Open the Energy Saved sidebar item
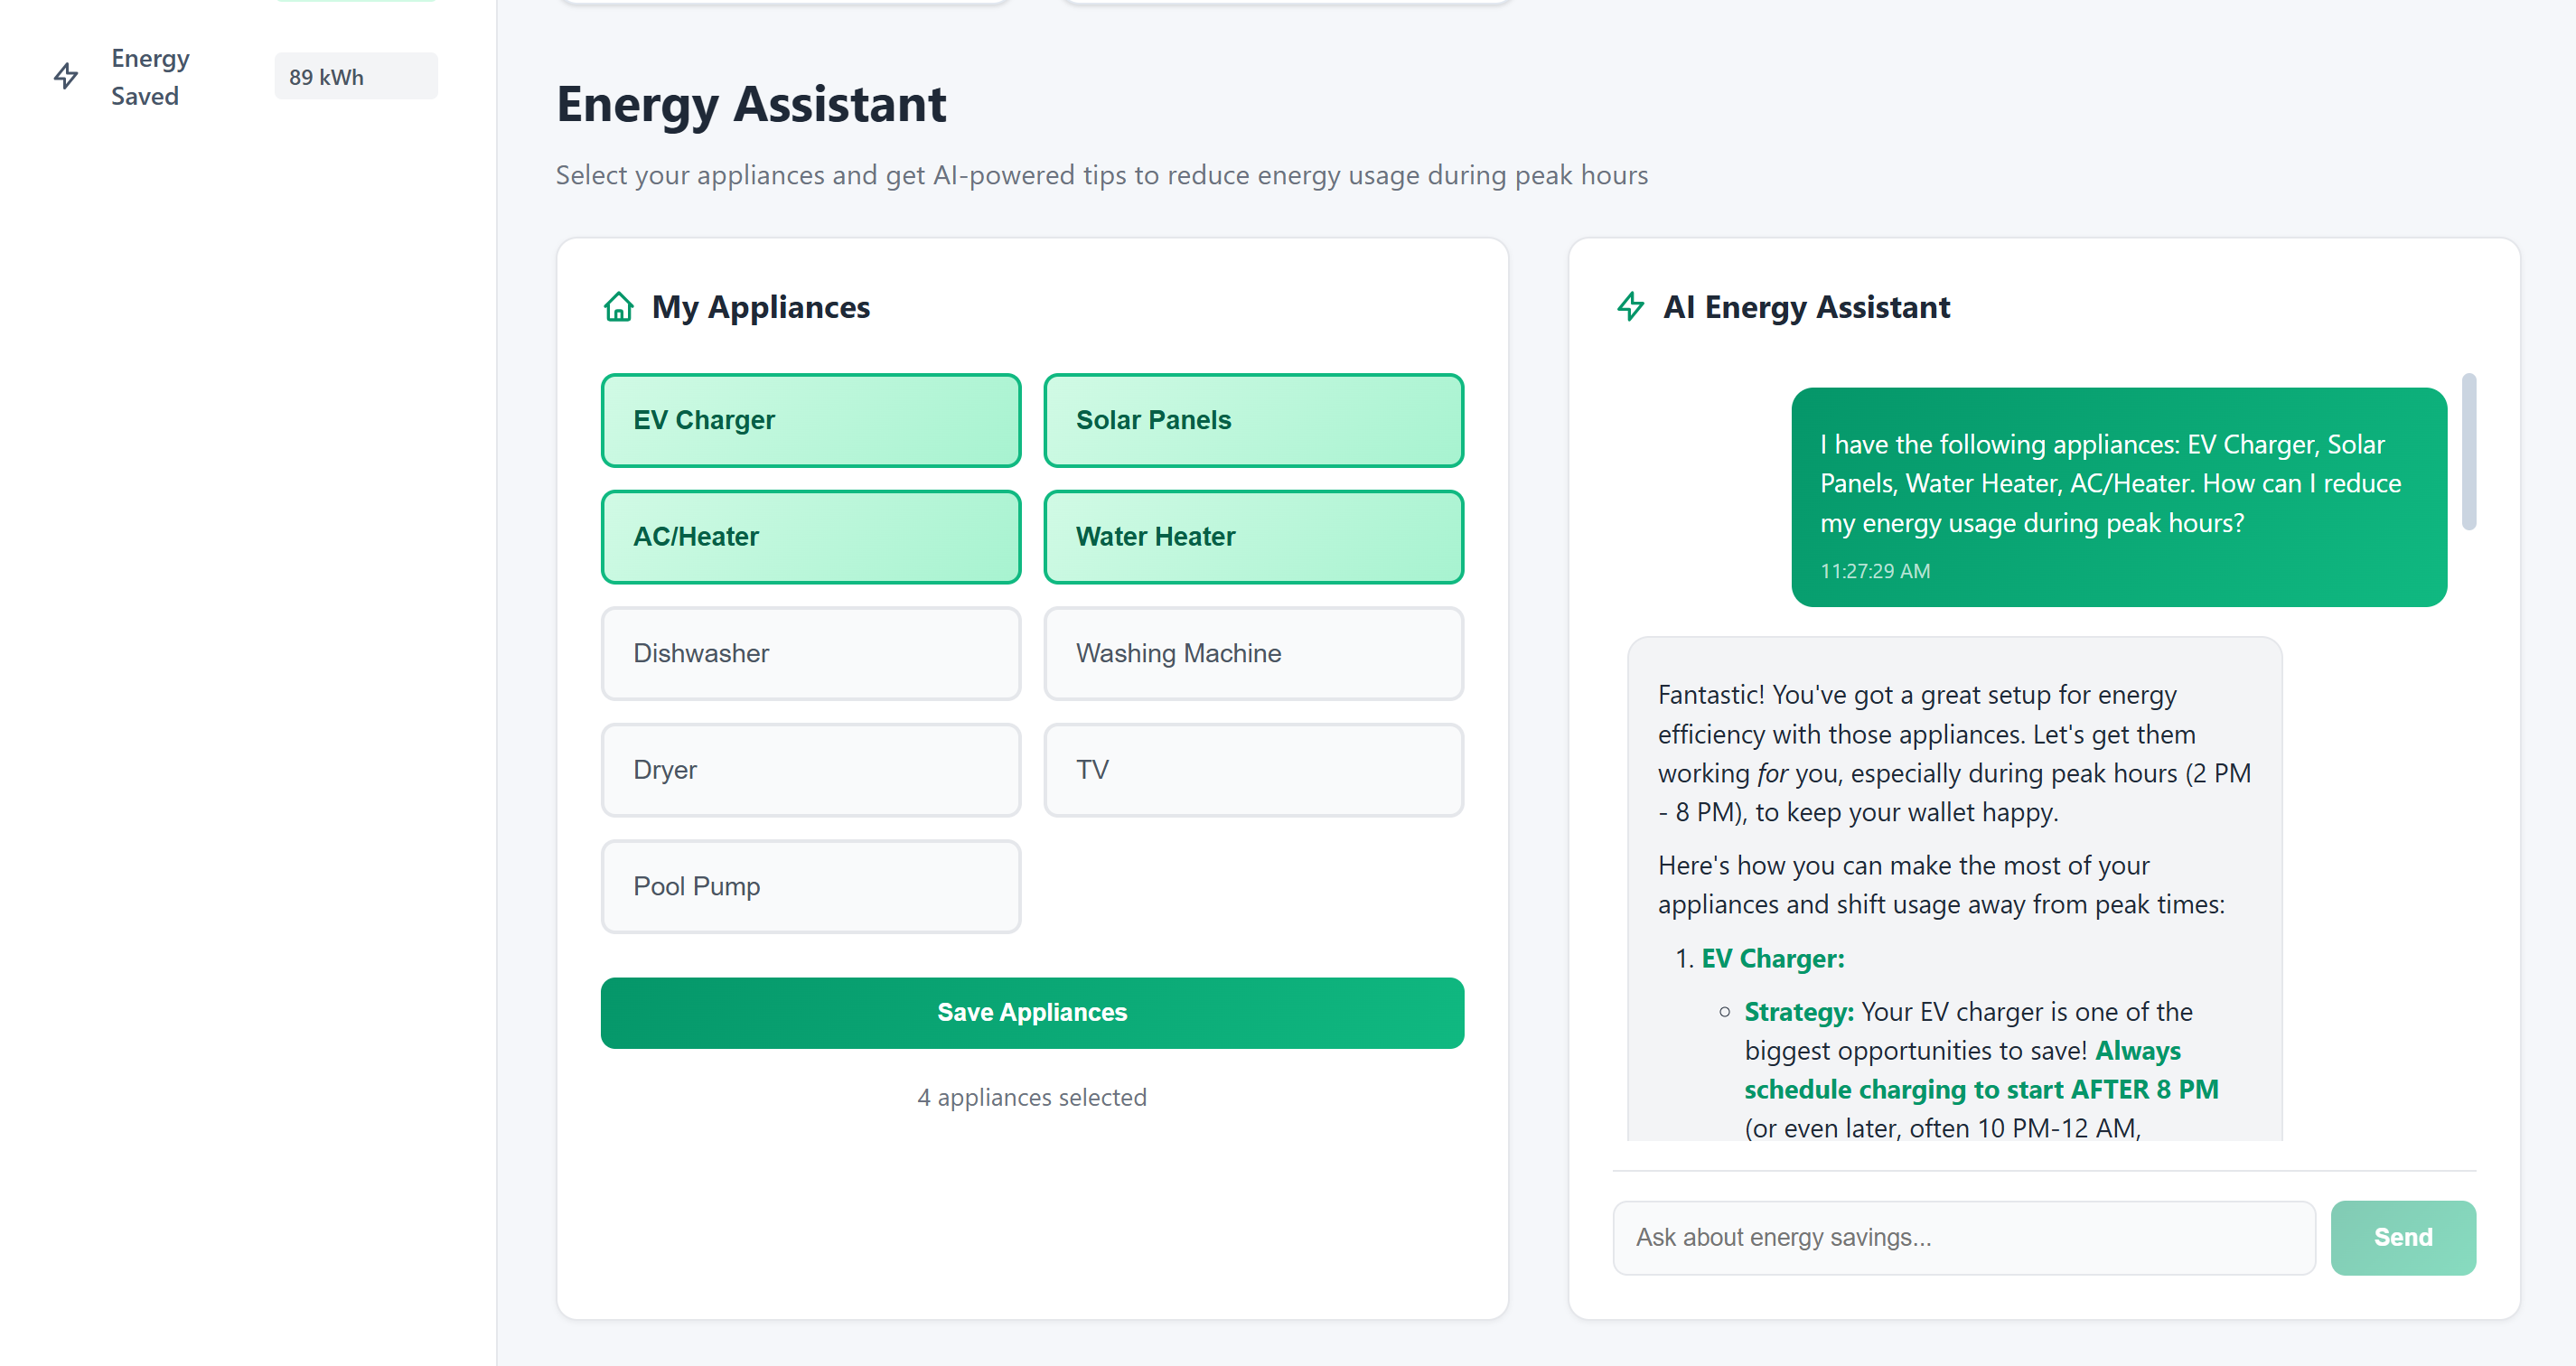This screenshot has width=2576, height=1366. click(x=150, y=77)
